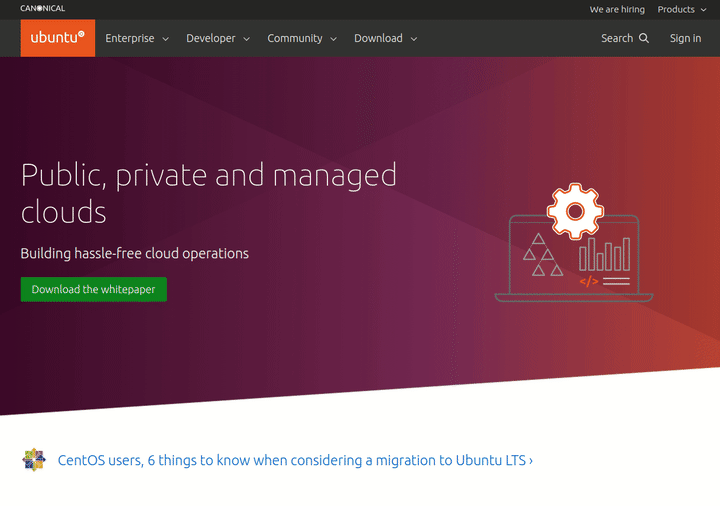Click the laptop gear cloud illustration
Screen dimensions: 720x506
pyautogui.click(x=574, y=242)
